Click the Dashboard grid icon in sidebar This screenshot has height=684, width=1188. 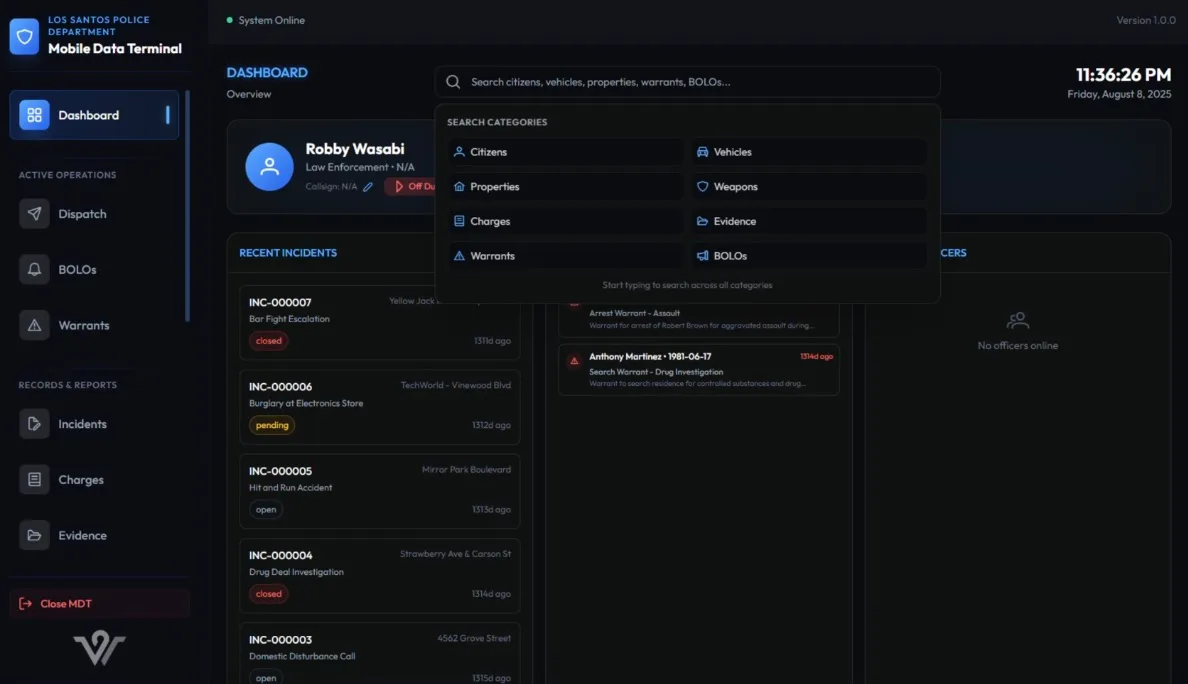(x=34, y=115)
